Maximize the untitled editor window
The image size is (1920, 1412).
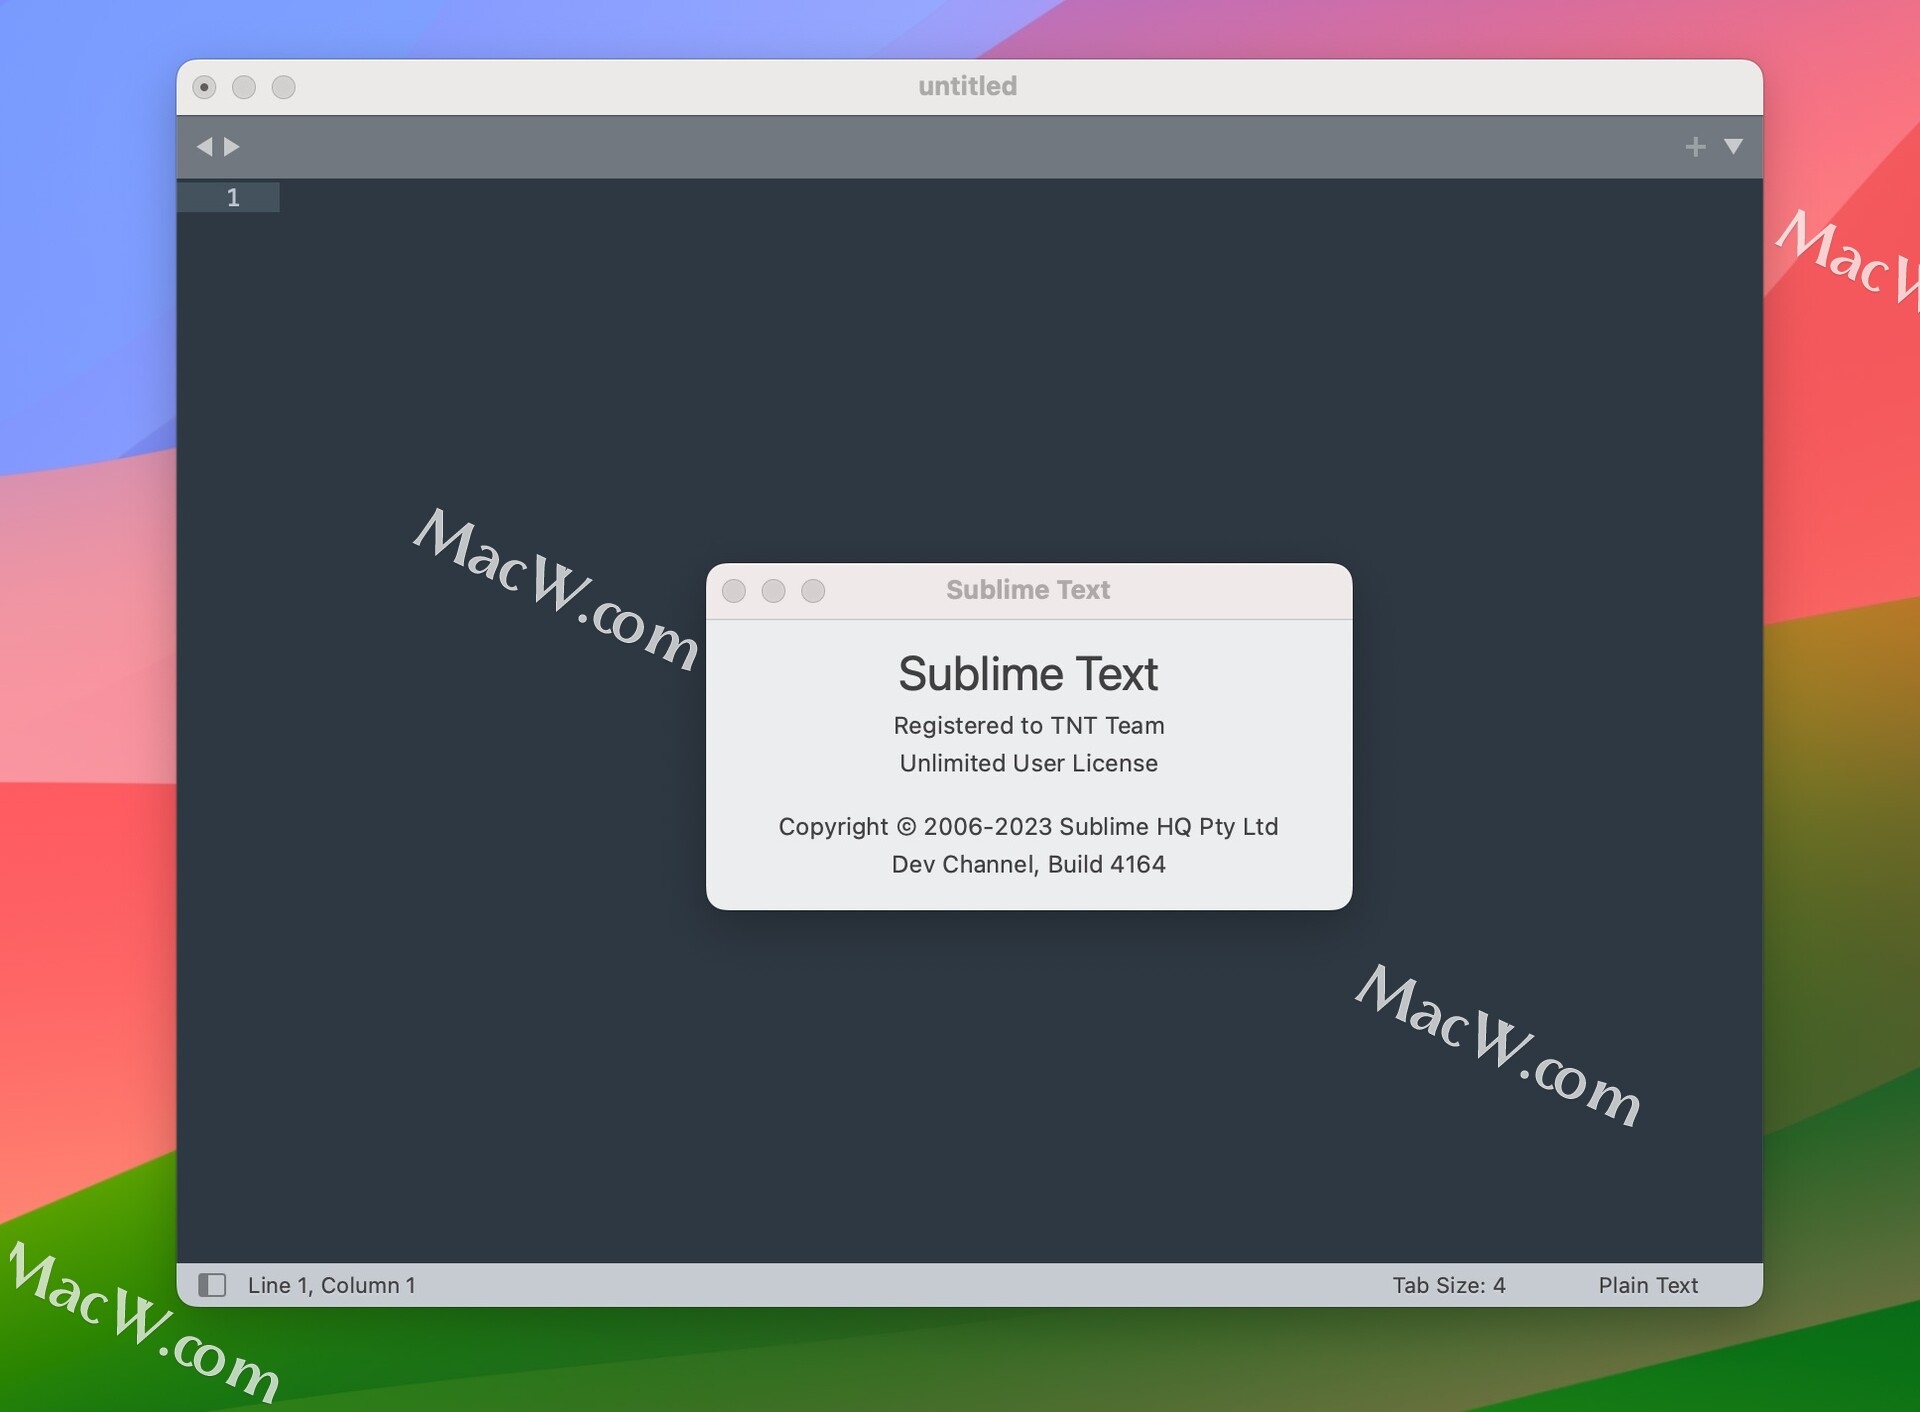284,87
